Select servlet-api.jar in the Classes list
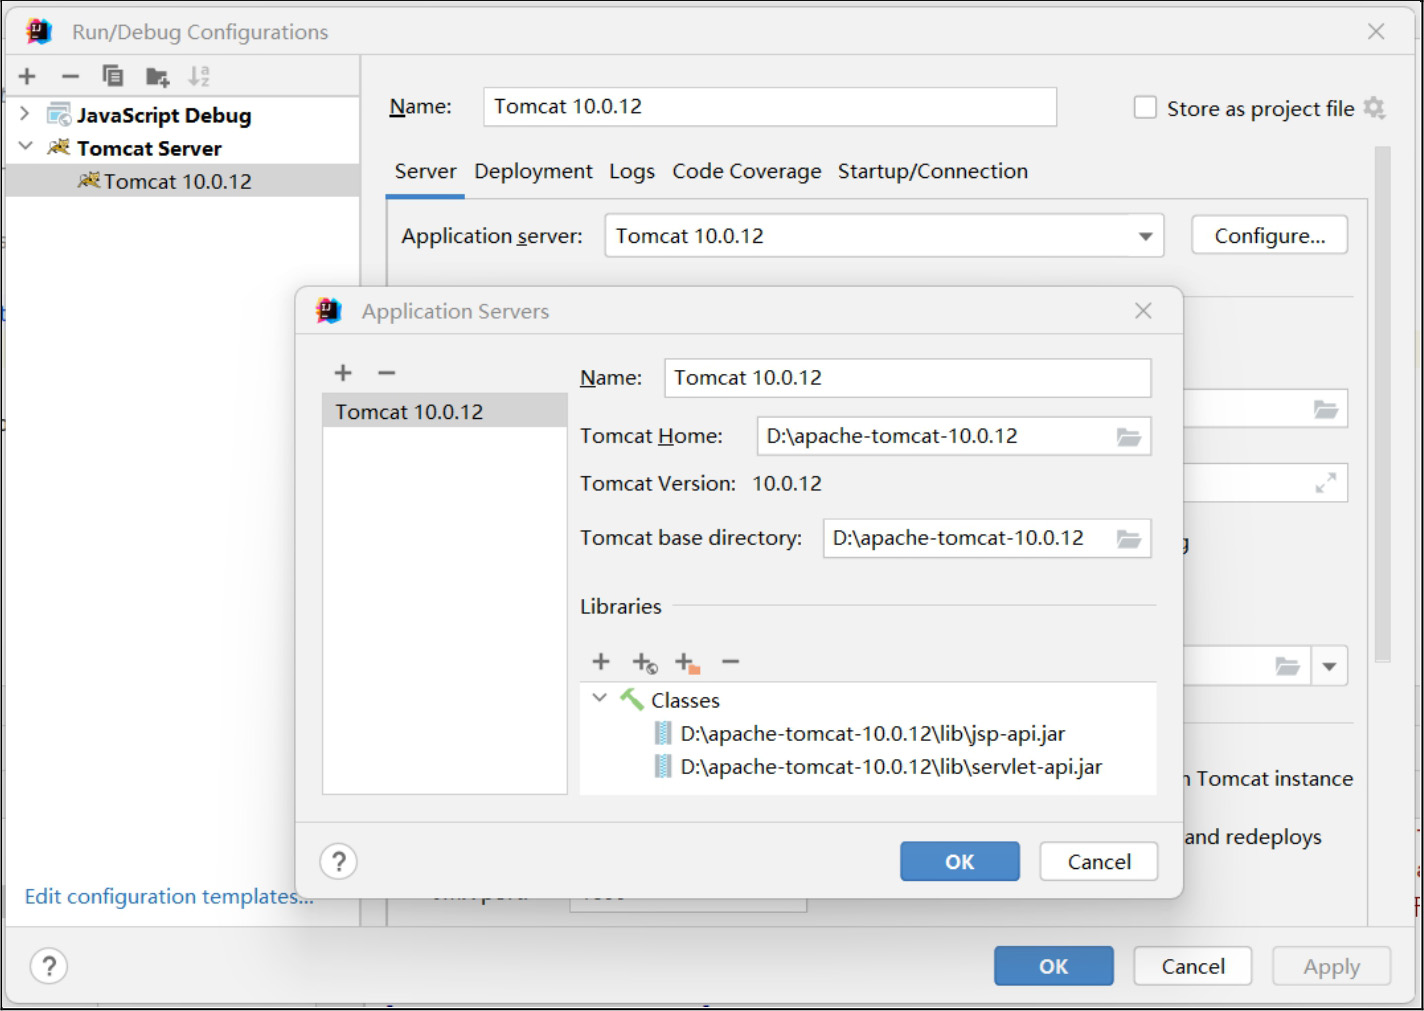 [890, 767]
